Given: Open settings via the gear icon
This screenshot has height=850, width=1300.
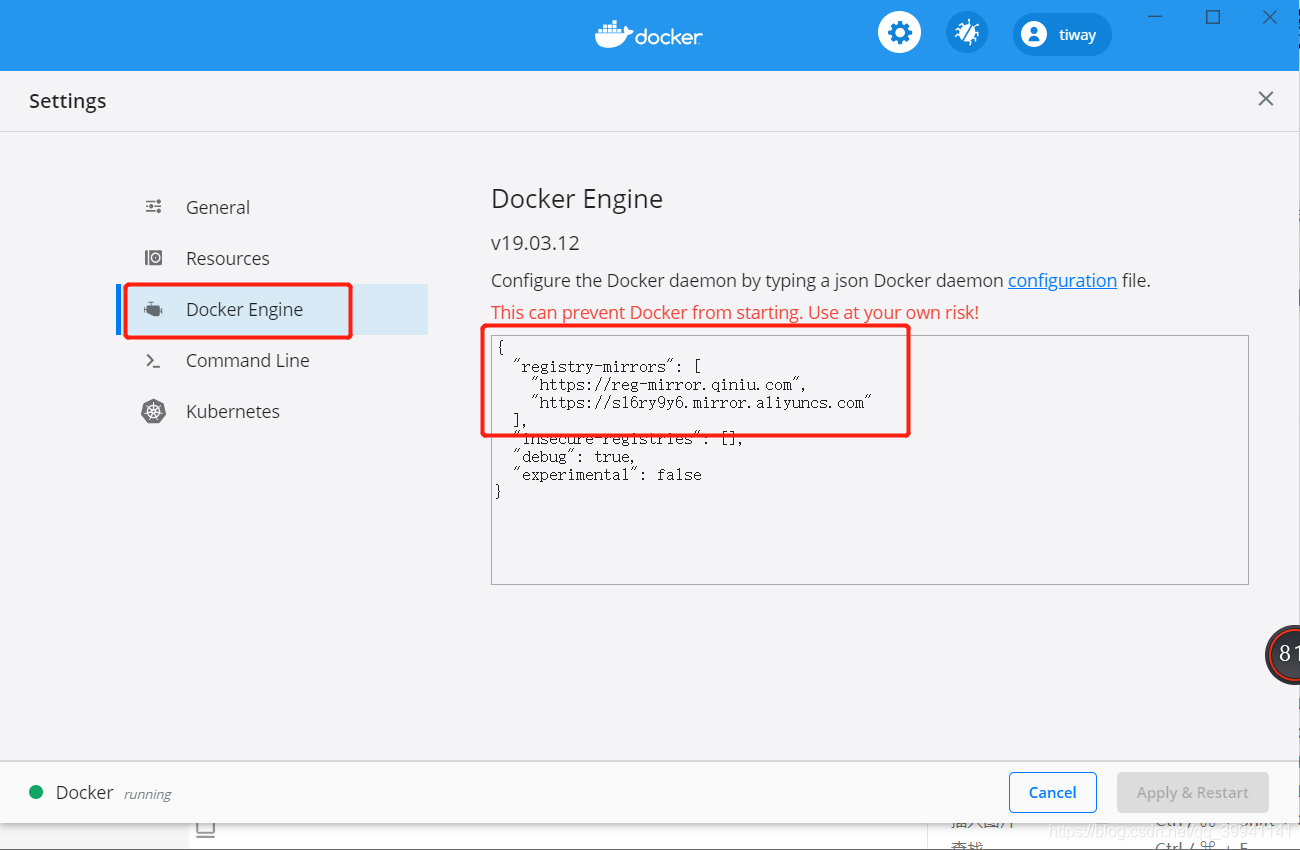Looking at the screenshot, I should coord(899,33).
